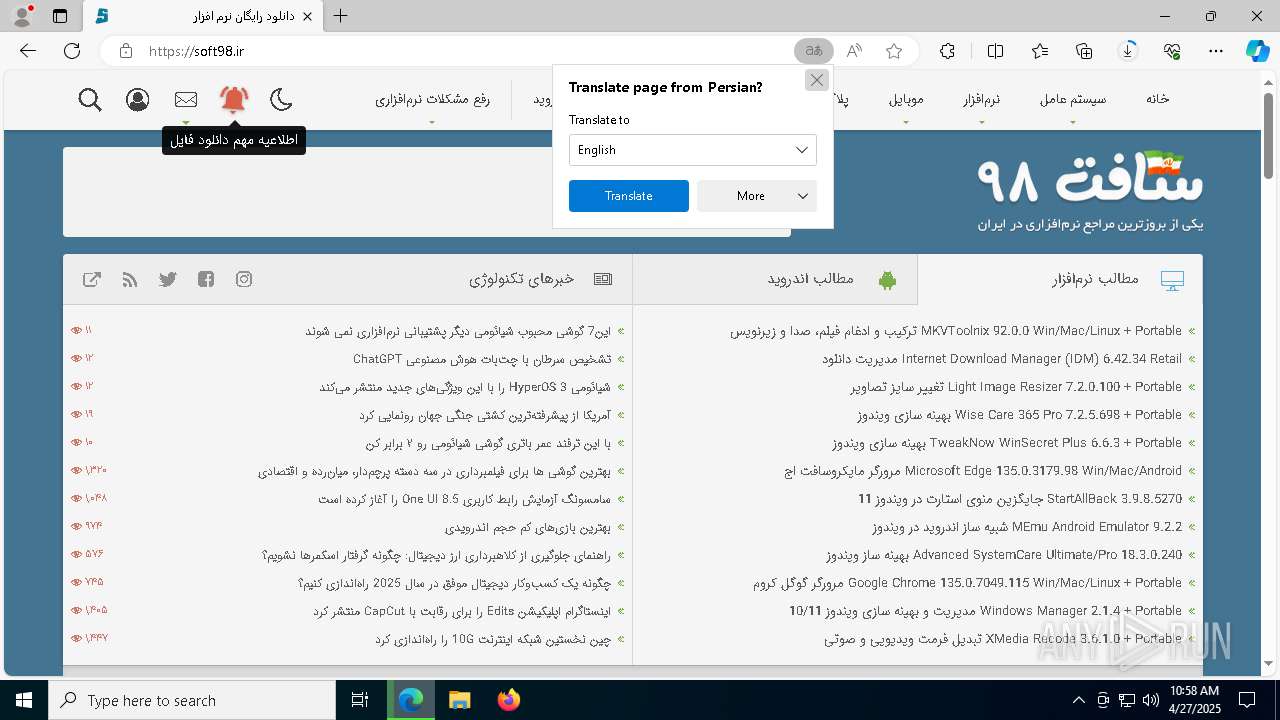Open خبرهای تکنولوژی section heading

coord(522,279)
